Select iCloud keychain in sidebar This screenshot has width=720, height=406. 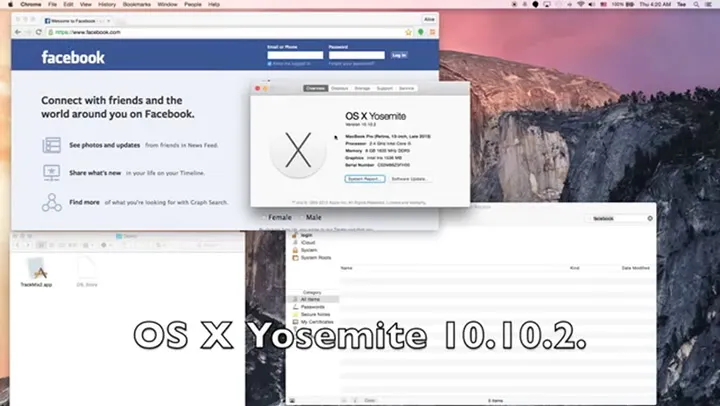[308, 242]
